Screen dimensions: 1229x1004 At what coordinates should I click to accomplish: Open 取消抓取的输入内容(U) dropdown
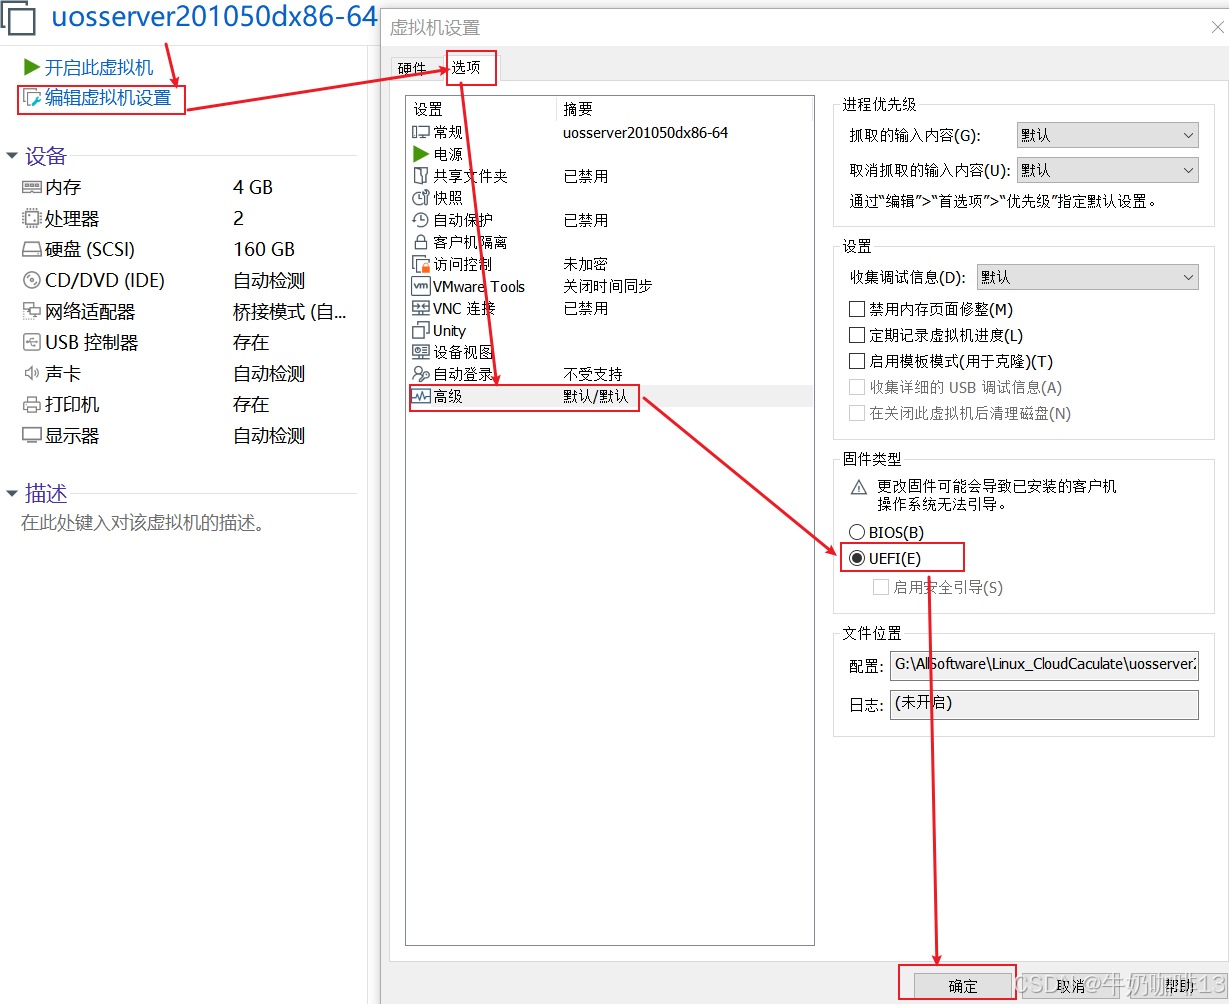pos(1107,171)
